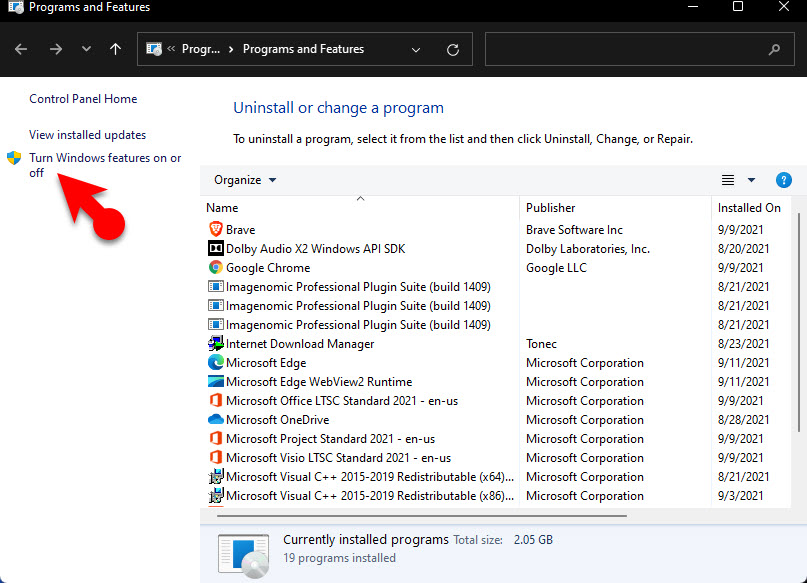Click currently installed programs disc icon

click(243, 556)
